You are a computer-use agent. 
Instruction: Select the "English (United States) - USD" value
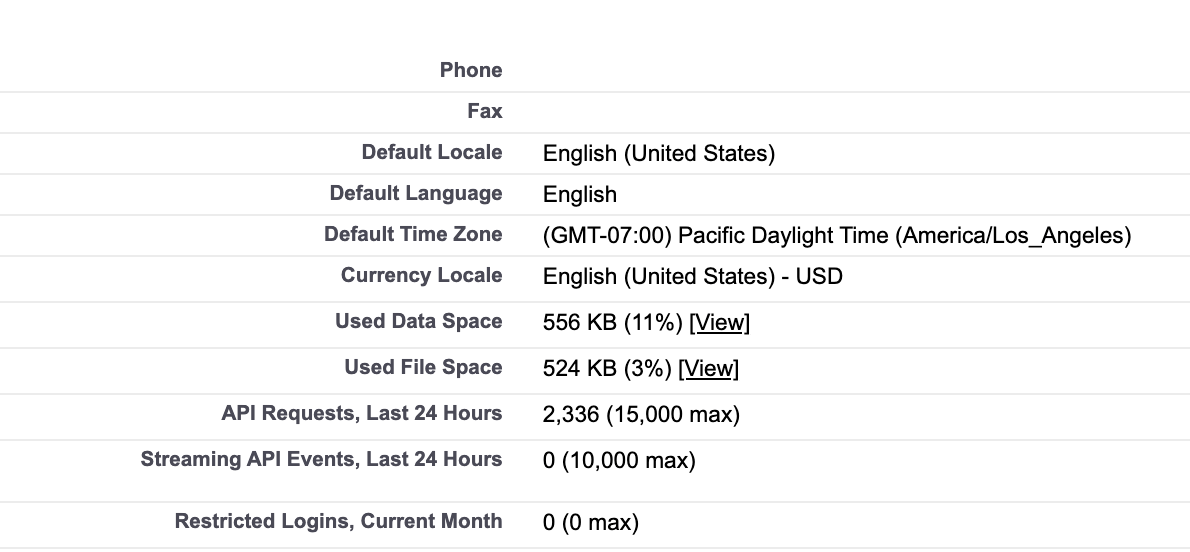pyautogui.click(x=693, y=276)
